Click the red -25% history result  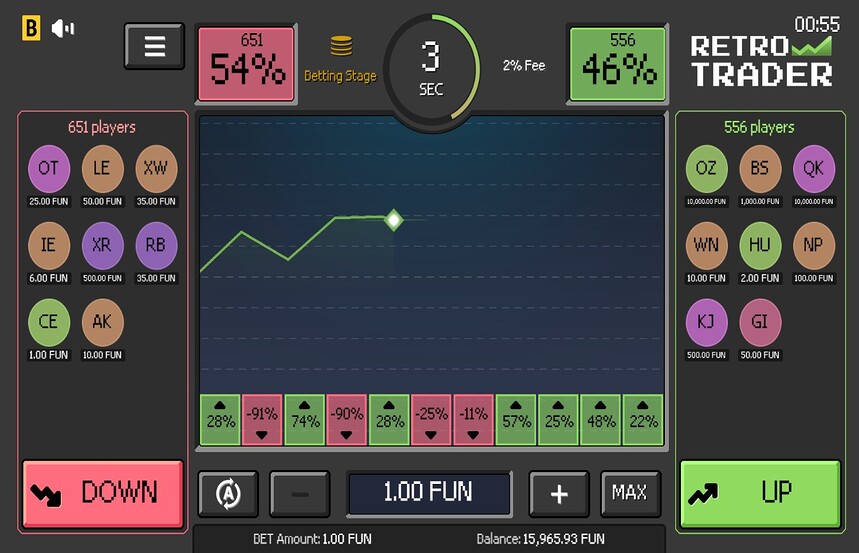click(432, 420)
